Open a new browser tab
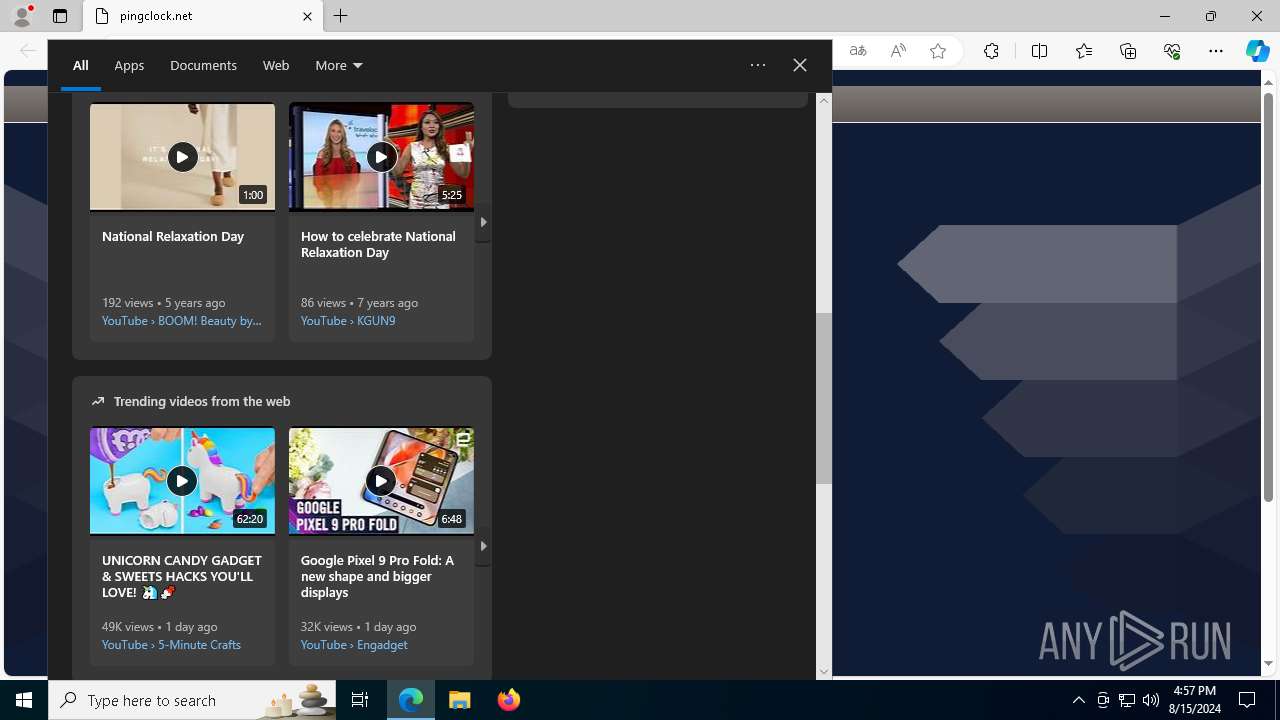Viewport: 1280px width, 720px height. pyautogui.click(x=341, y=16)
